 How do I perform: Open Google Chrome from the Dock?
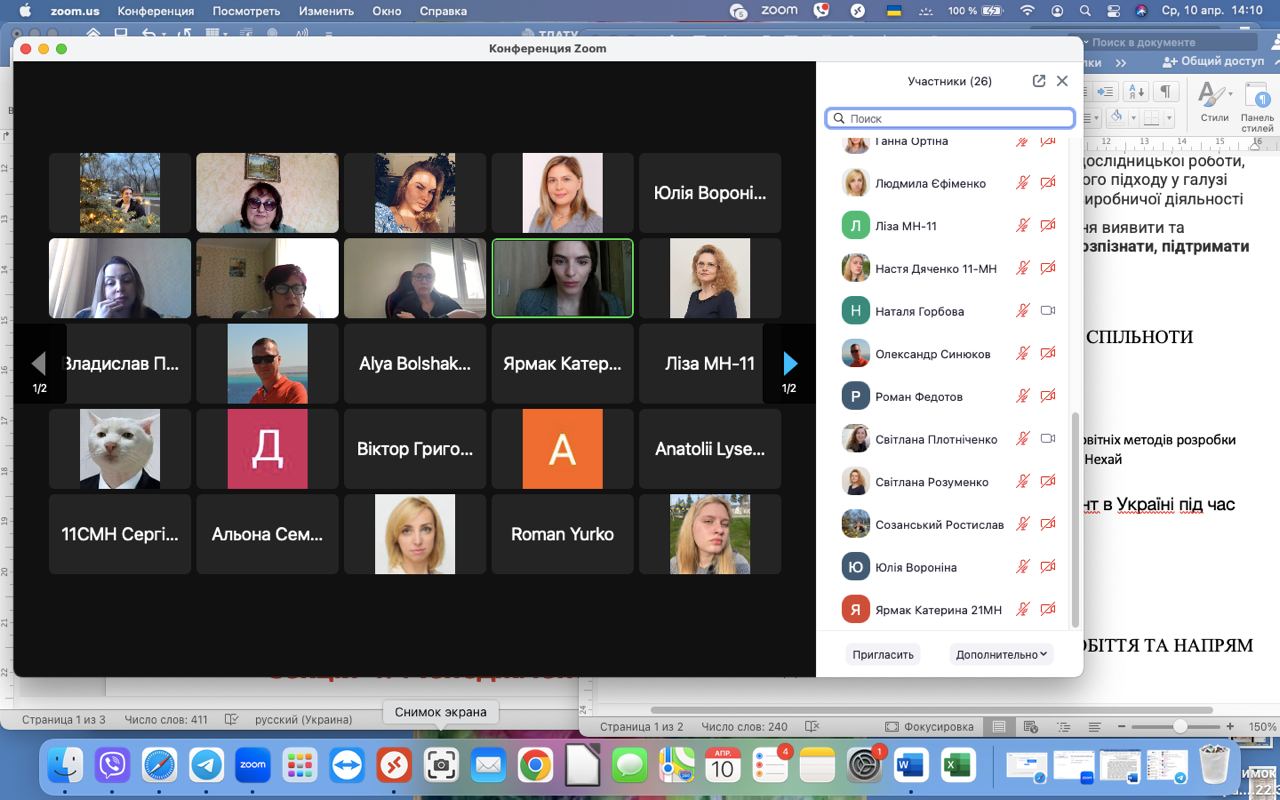click(x=535, y=766)
